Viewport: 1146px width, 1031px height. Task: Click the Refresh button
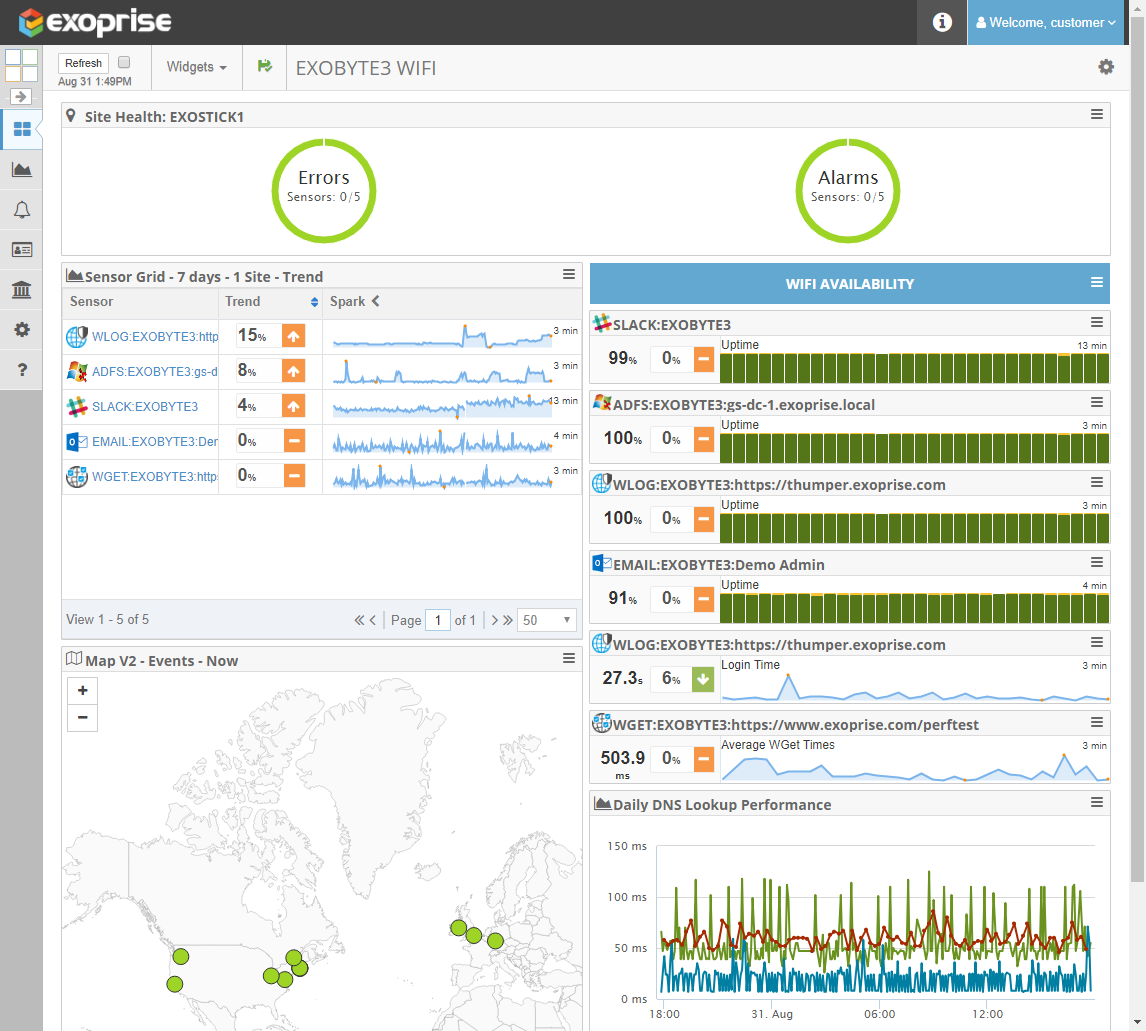click(83, 62)
